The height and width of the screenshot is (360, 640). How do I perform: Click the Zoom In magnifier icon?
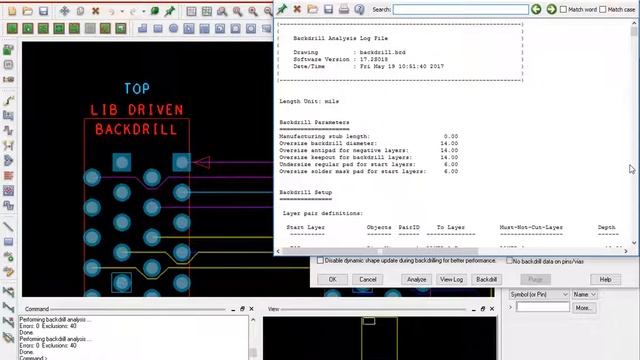pyautogui.click(x=253, y=11)
